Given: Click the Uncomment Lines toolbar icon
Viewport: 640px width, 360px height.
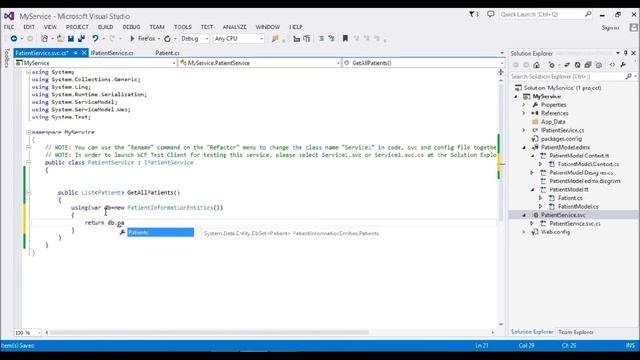Looking at the screenshot, I should 331,38.
